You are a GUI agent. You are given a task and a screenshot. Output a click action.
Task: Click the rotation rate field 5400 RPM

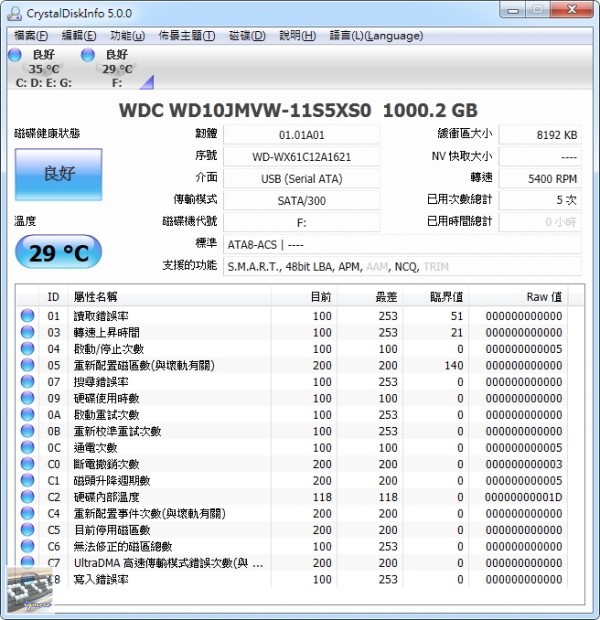540,179
